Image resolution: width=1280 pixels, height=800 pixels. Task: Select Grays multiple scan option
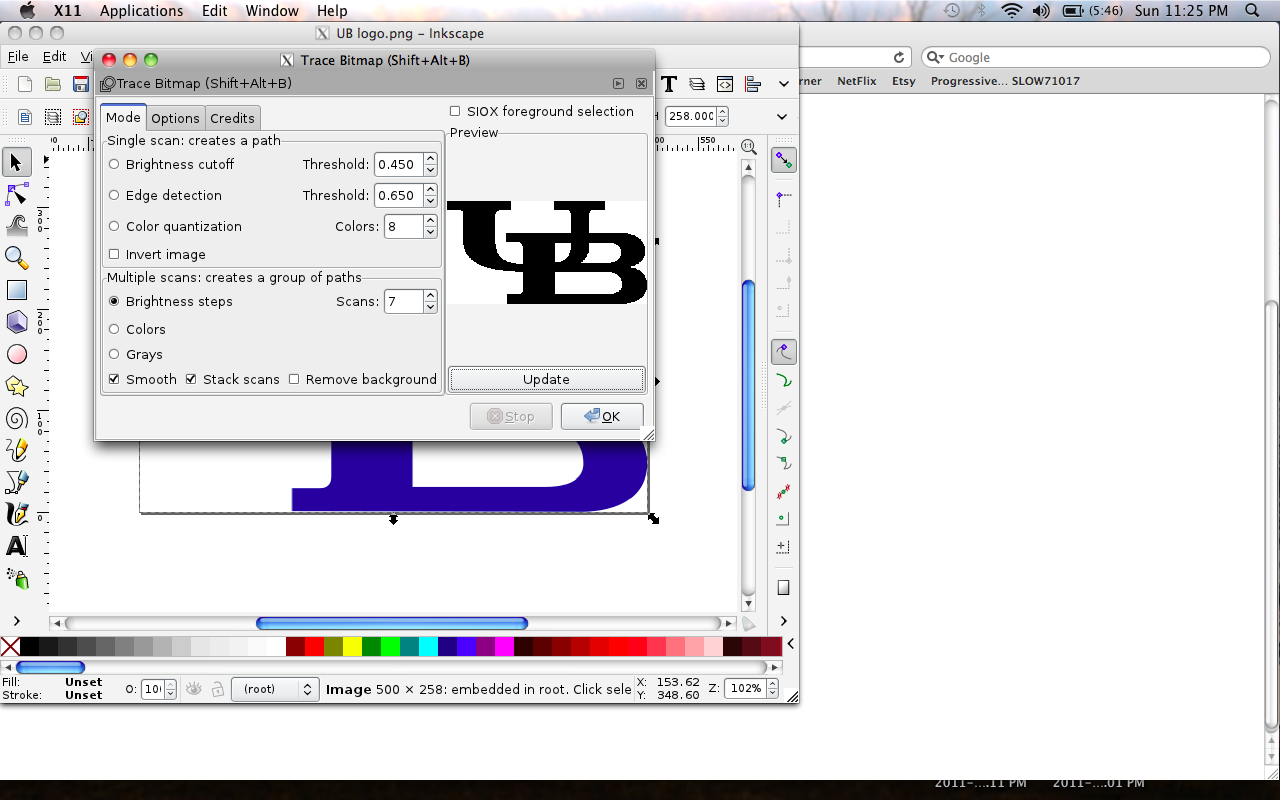pos(114,354)
